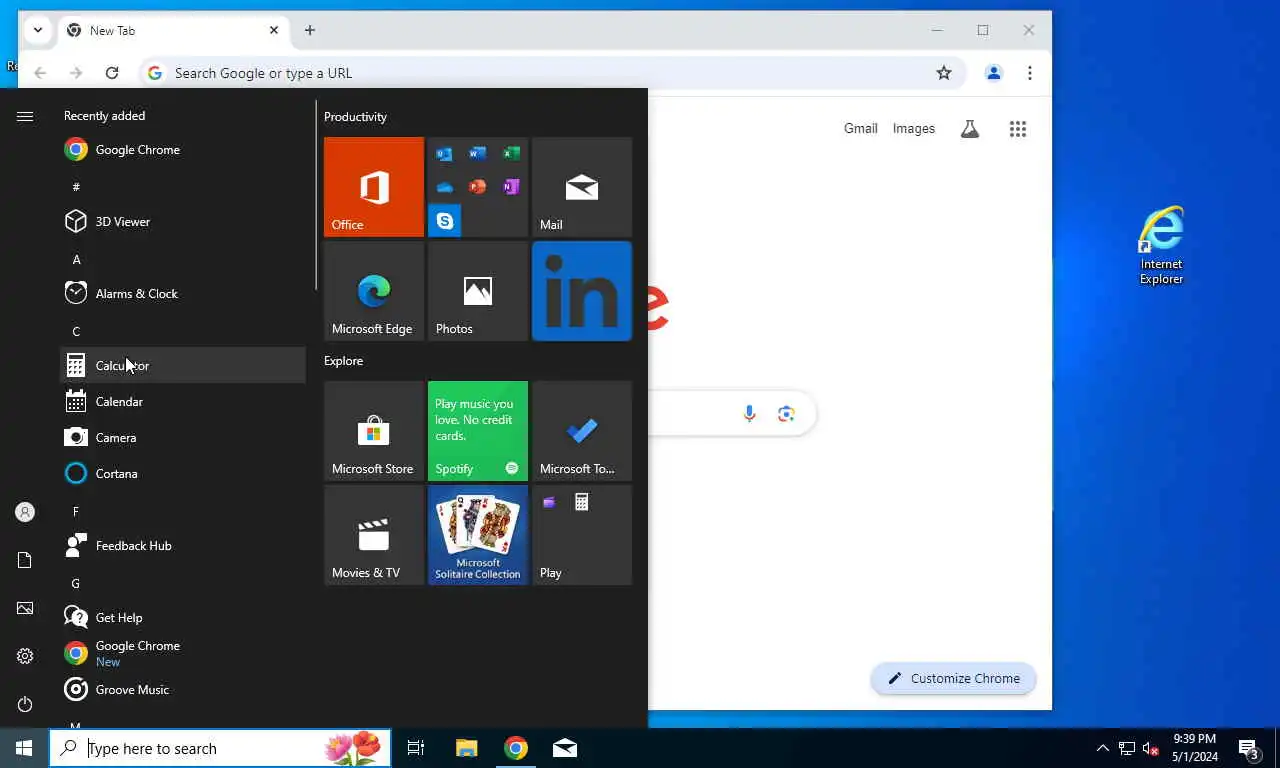
Task: Open the Power options button
Action: point(25,704)
